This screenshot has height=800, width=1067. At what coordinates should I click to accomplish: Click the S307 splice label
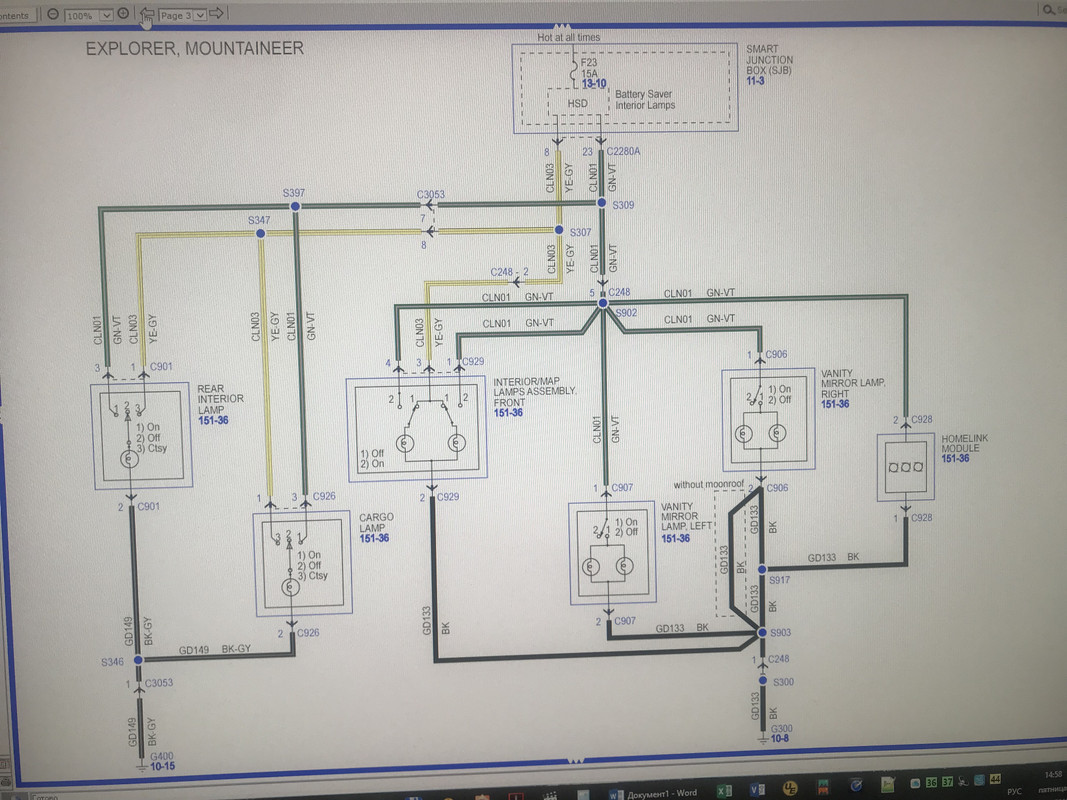(580, 232)
